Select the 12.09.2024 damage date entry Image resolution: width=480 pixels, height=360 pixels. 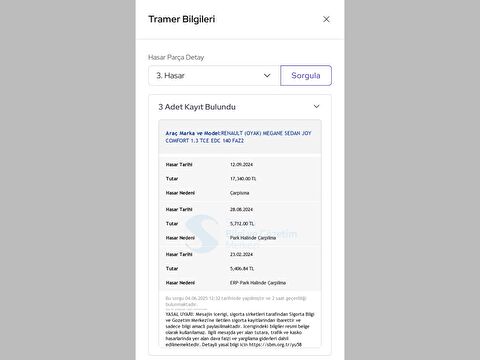[x=241, y=165]
